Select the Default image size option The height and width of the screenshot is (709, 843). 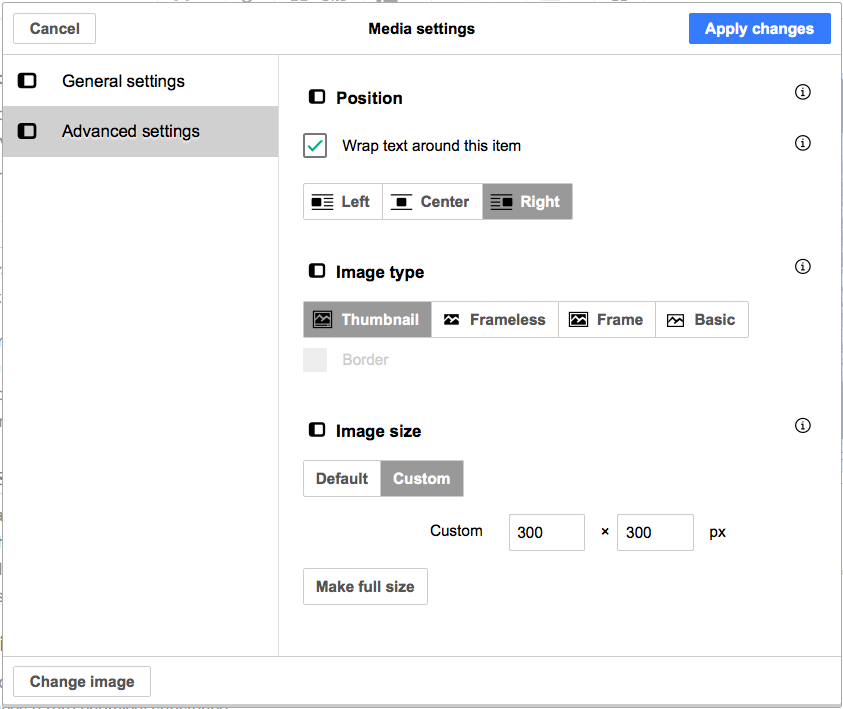point(342,479)
